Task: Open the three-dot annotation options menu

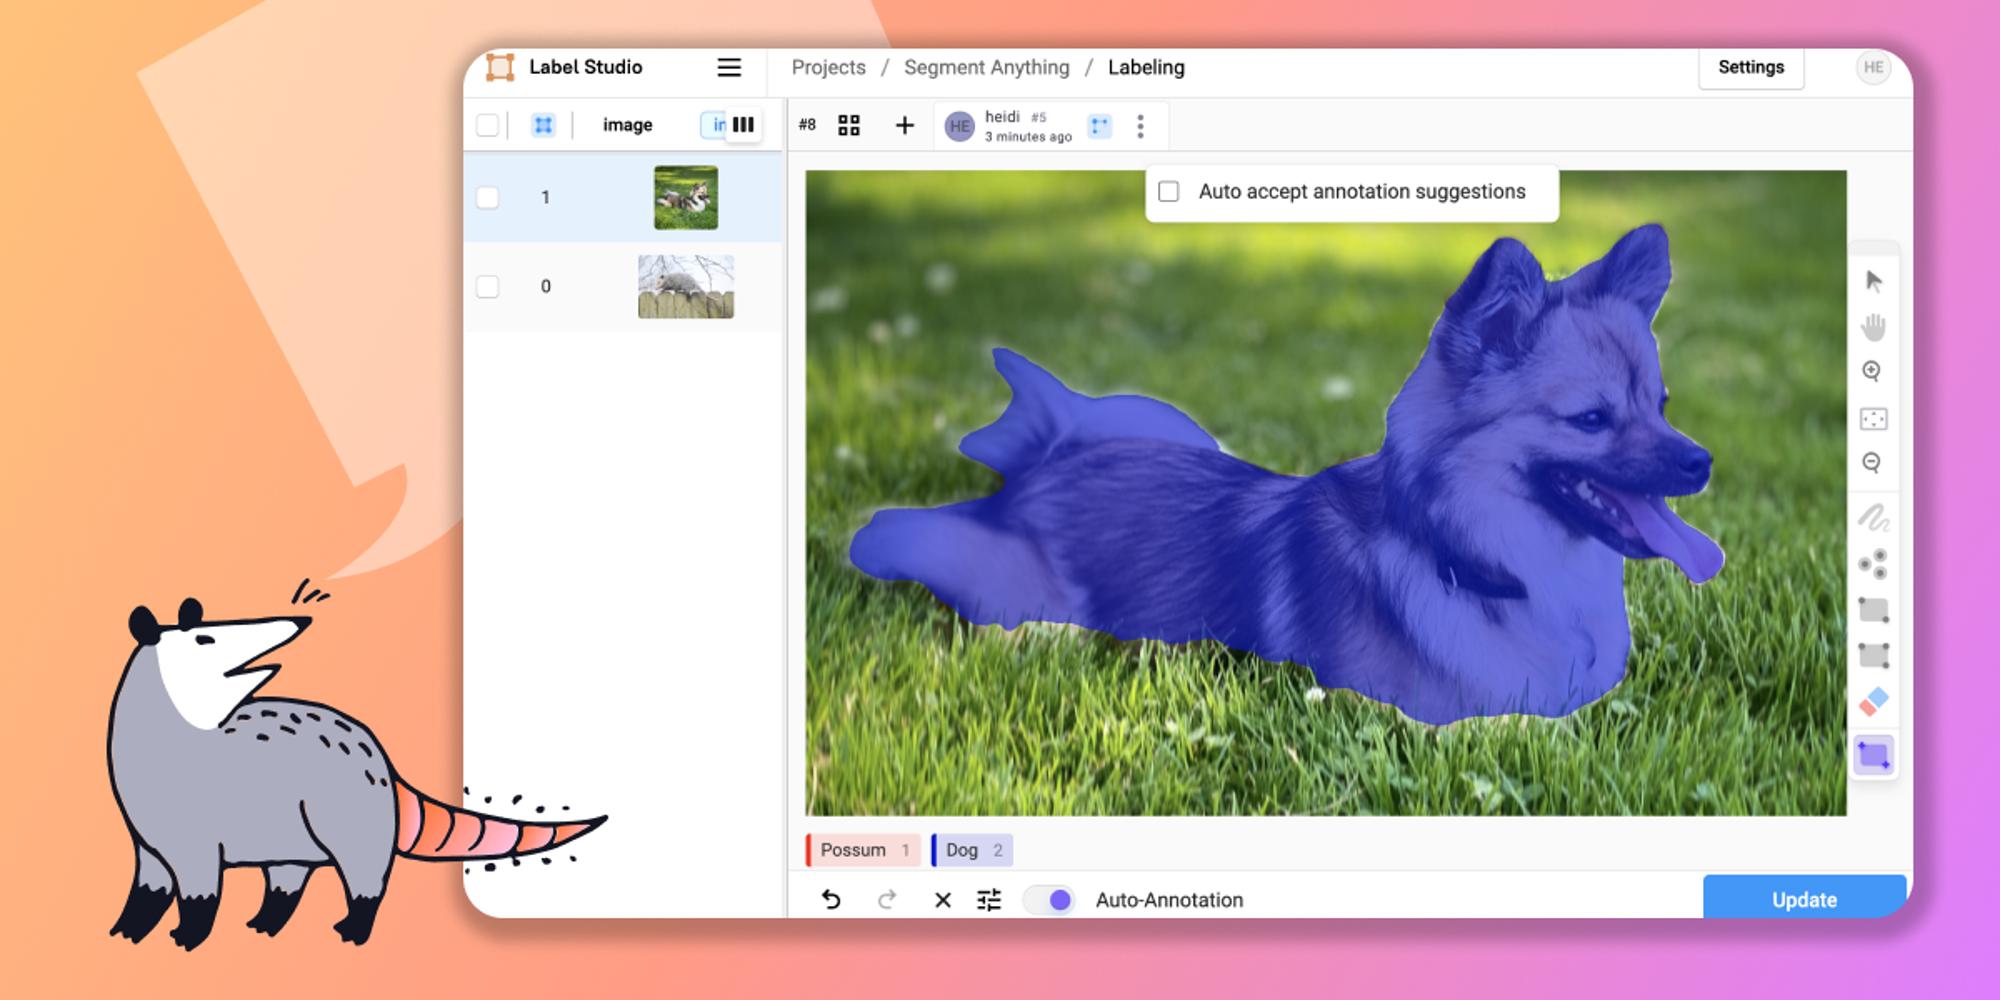Action: 1140,125
